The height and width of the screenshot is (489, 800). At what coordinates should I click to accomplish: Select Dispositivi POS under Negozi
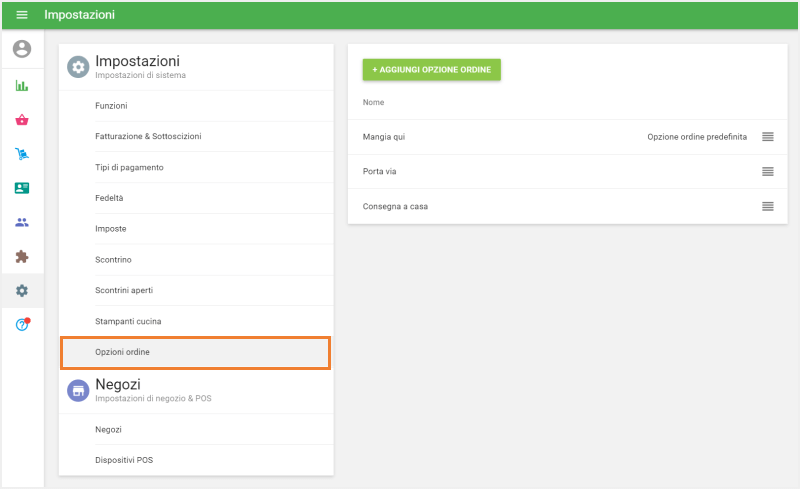coord(124,460)
